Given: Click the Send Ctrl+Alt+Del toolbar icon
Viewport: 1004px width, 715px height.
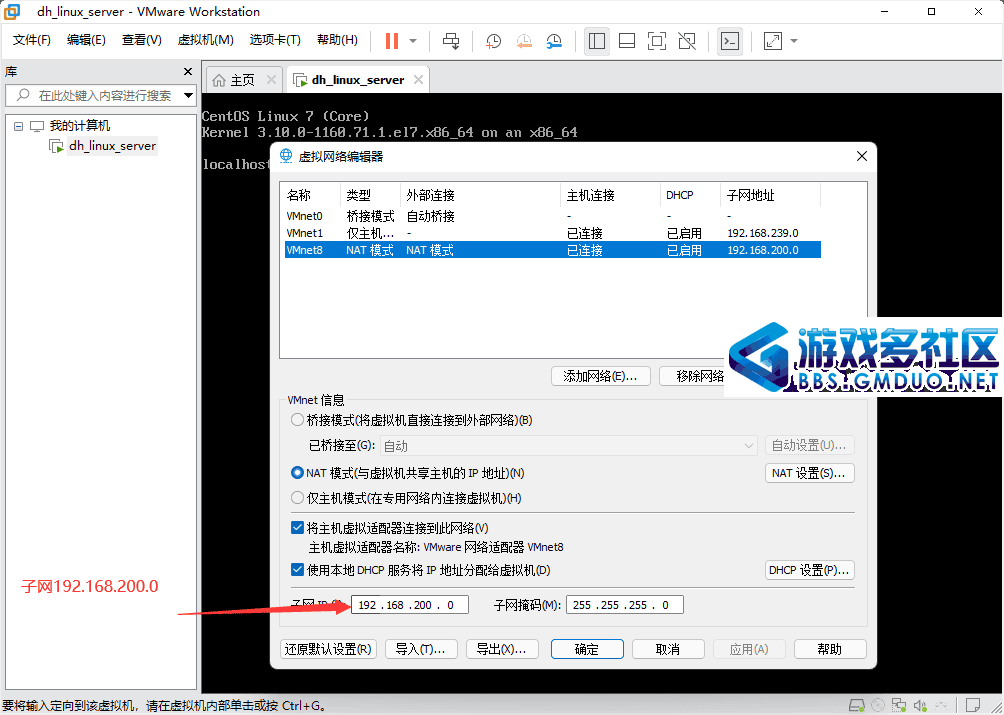Looking at the screenshot, I should (x=451, y=41).
